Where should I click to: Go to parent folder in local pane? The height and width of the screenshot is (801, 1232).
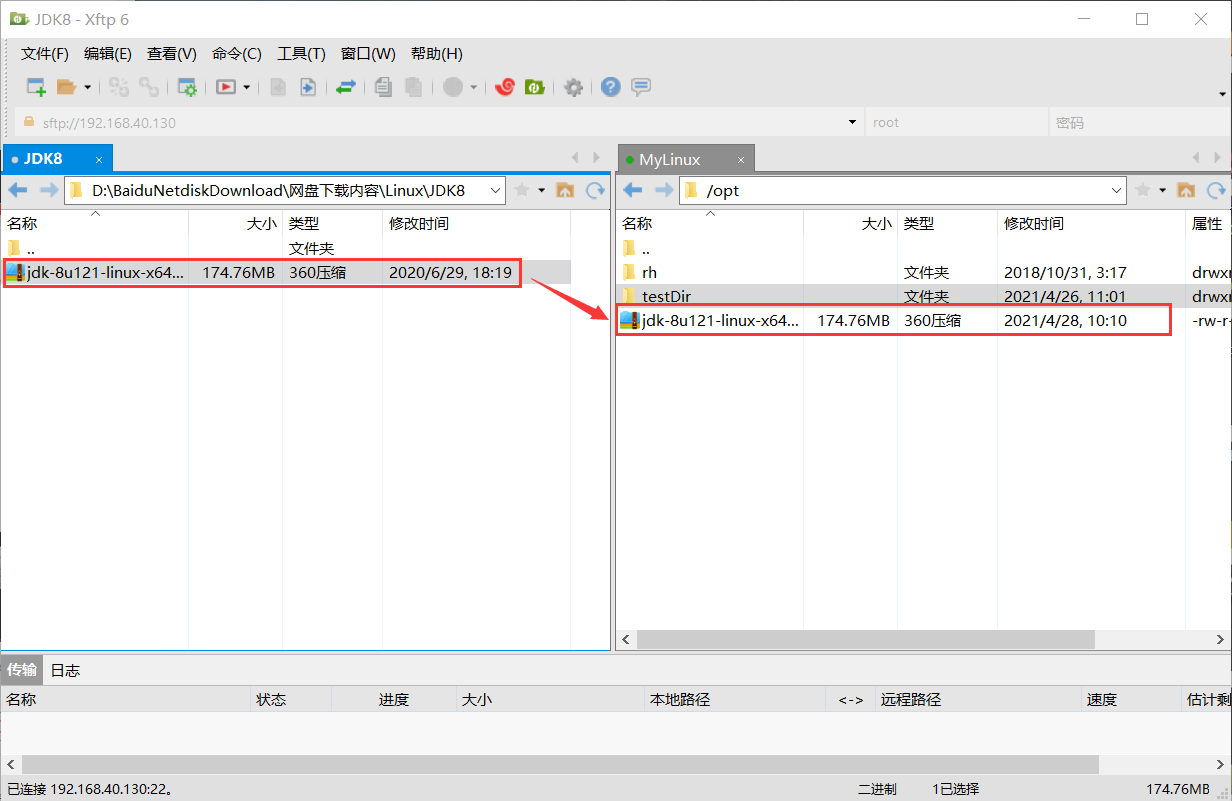click(565, 190)
